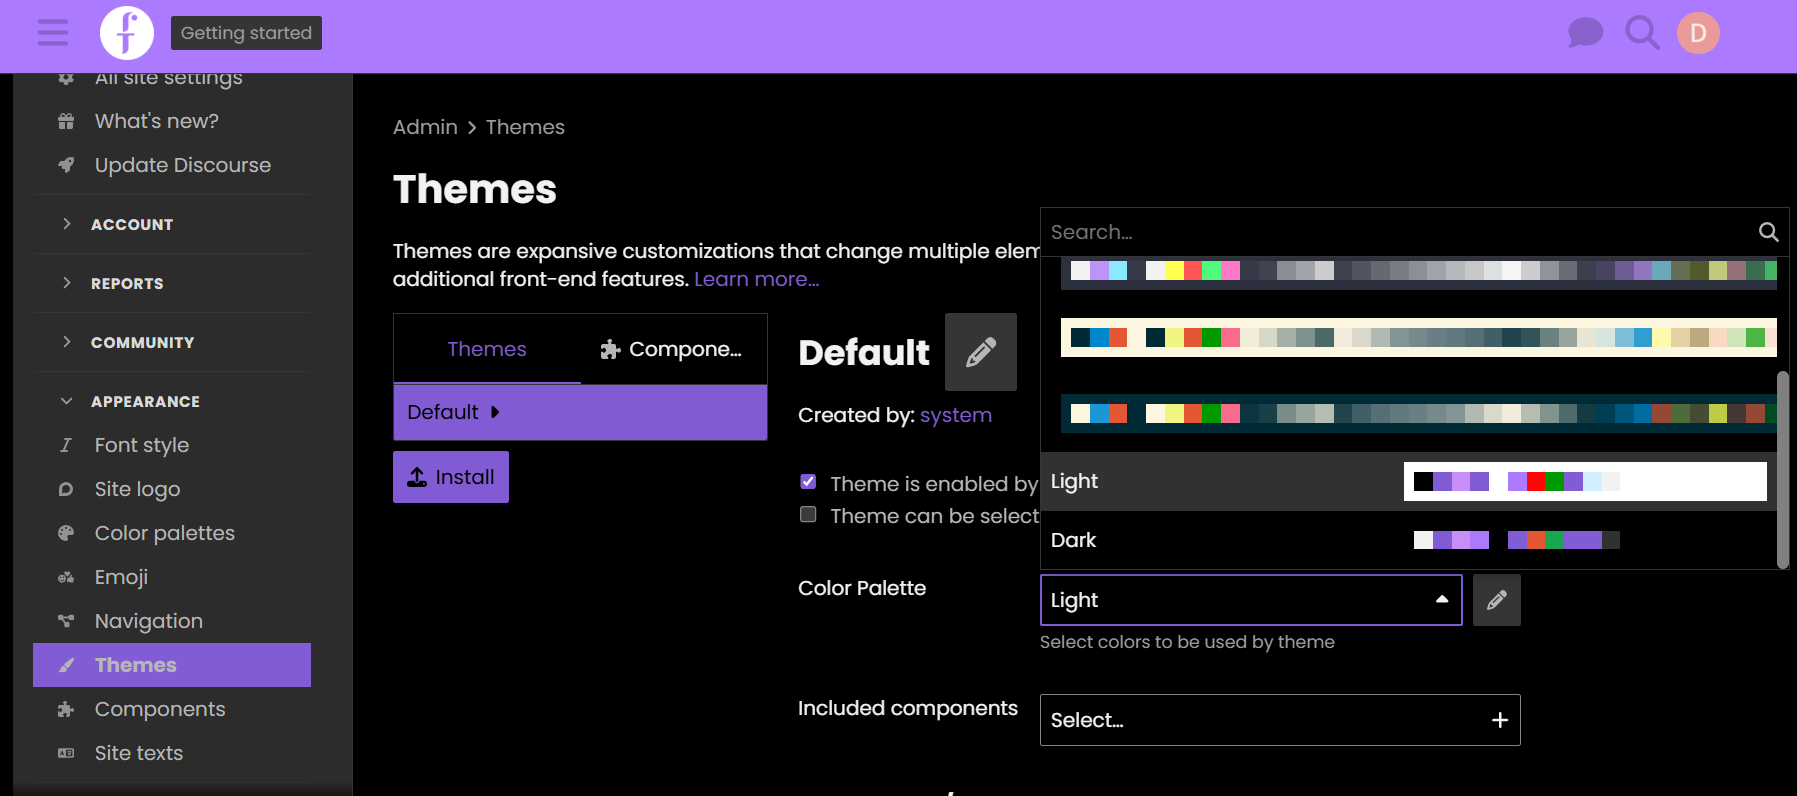Click the Discourse site logo
The image size is (1797, 796).
[x=127, y=33]
